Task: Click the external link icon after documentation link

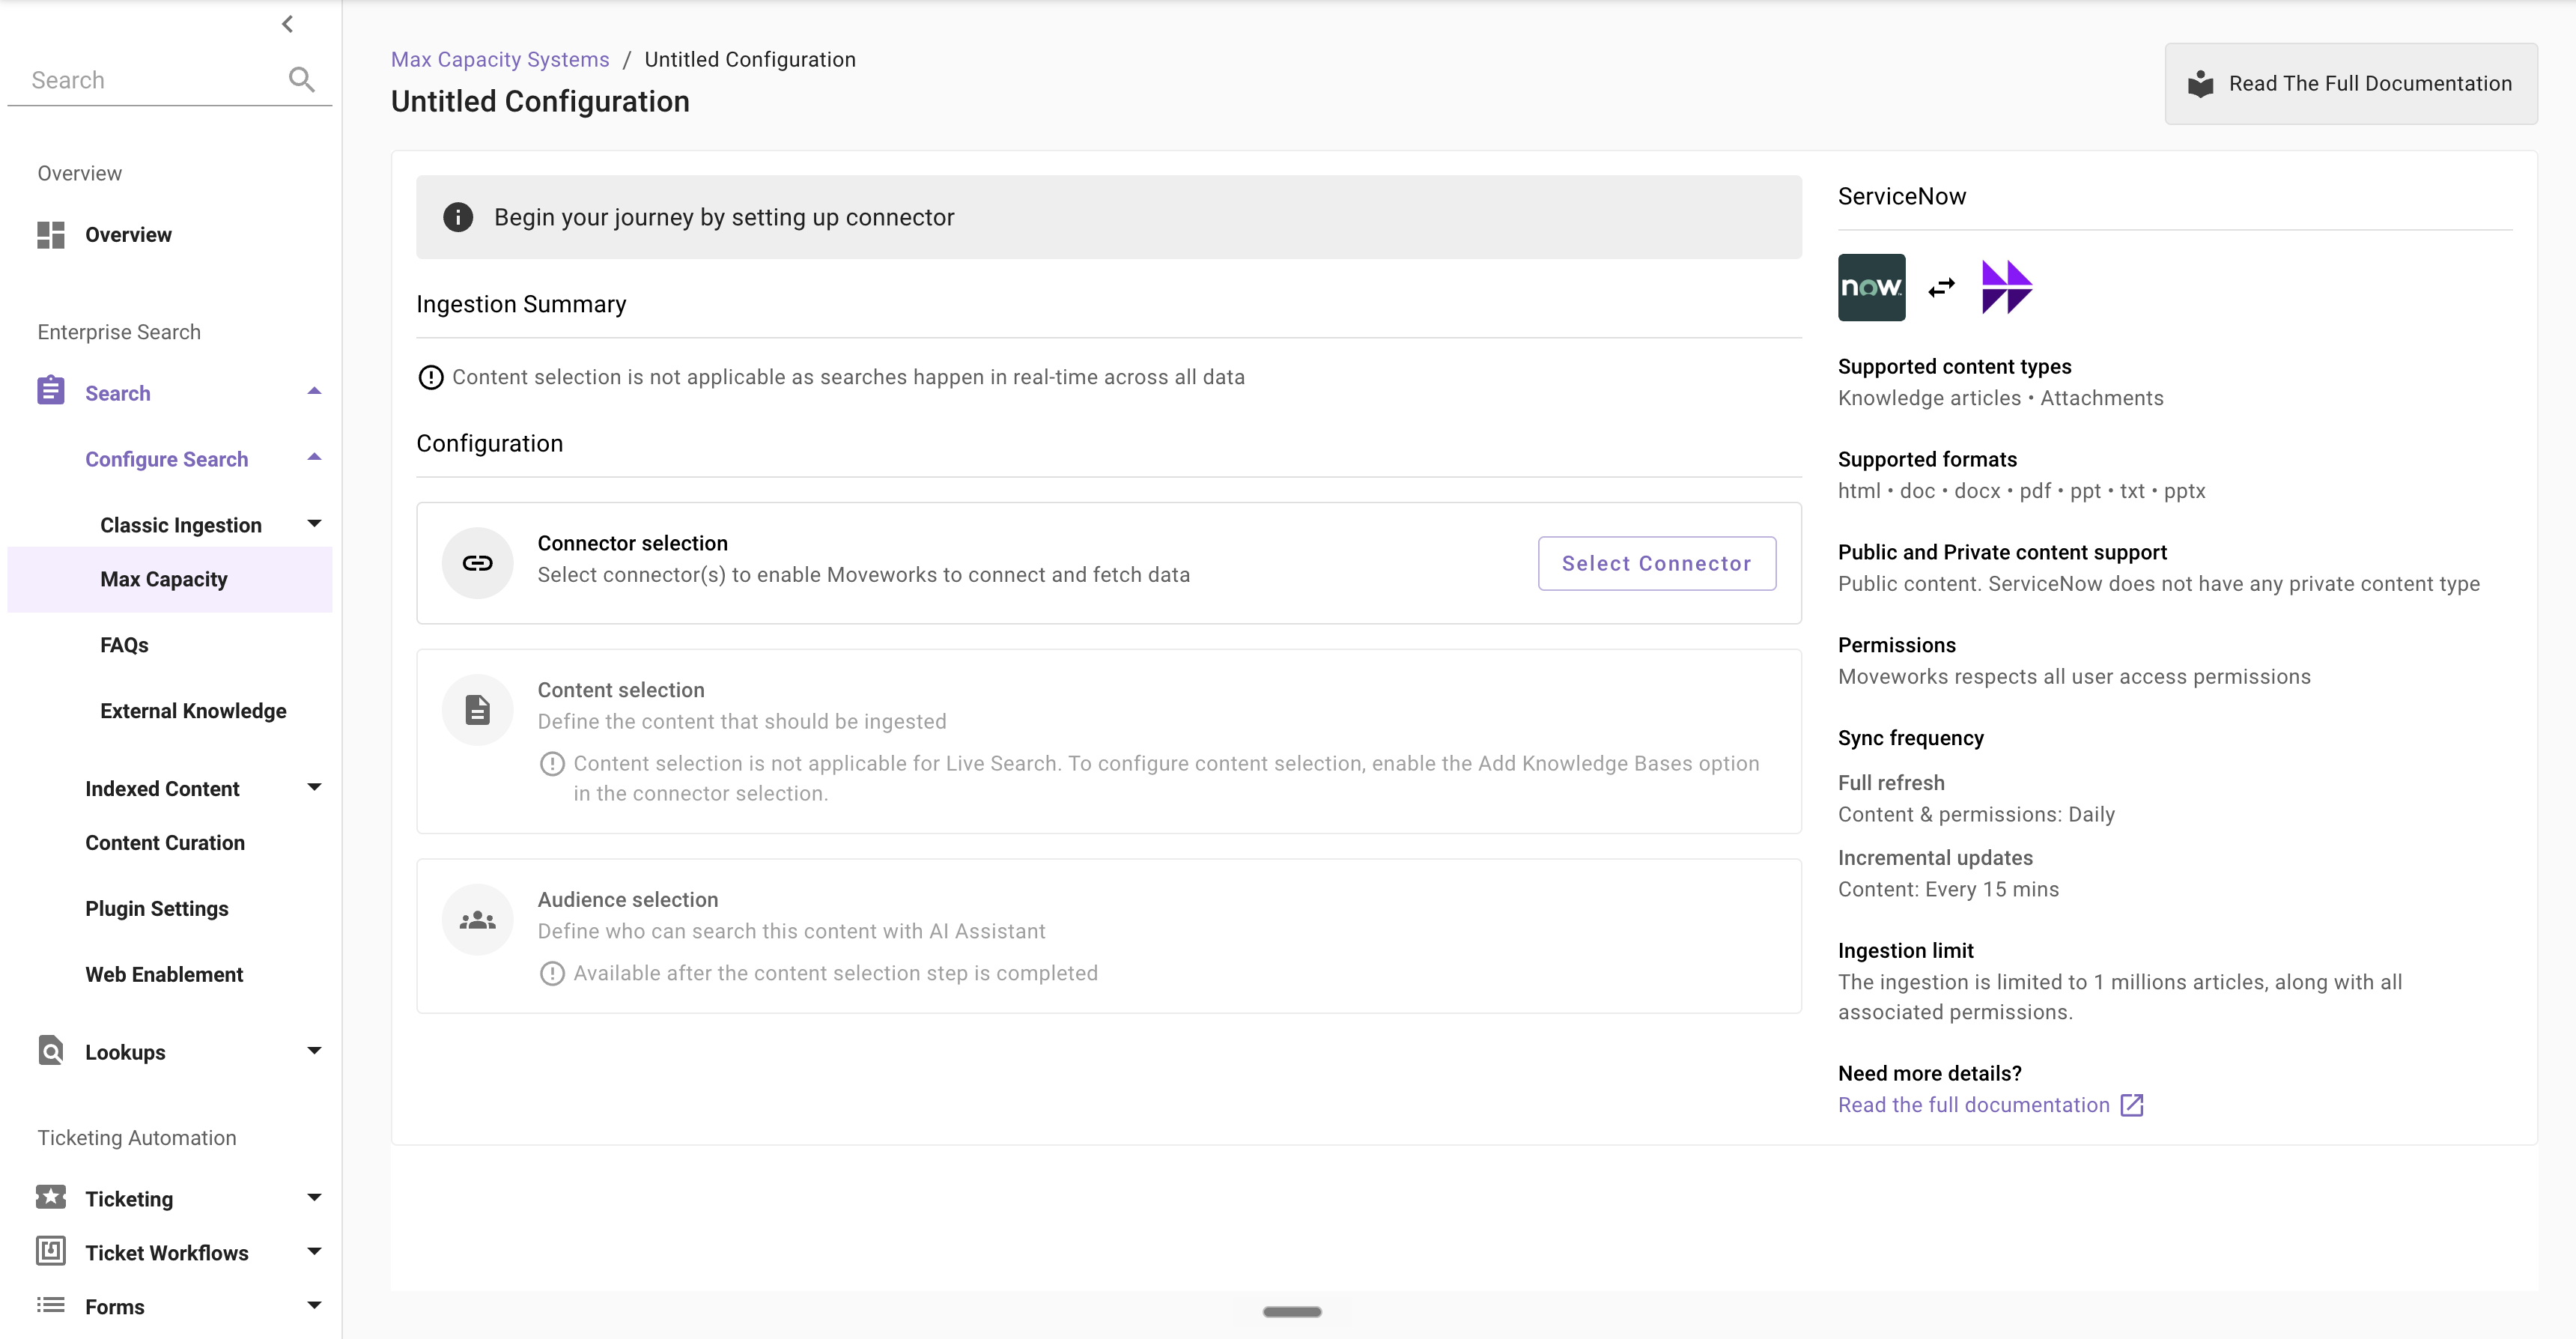Action: coord(2132,1105)
